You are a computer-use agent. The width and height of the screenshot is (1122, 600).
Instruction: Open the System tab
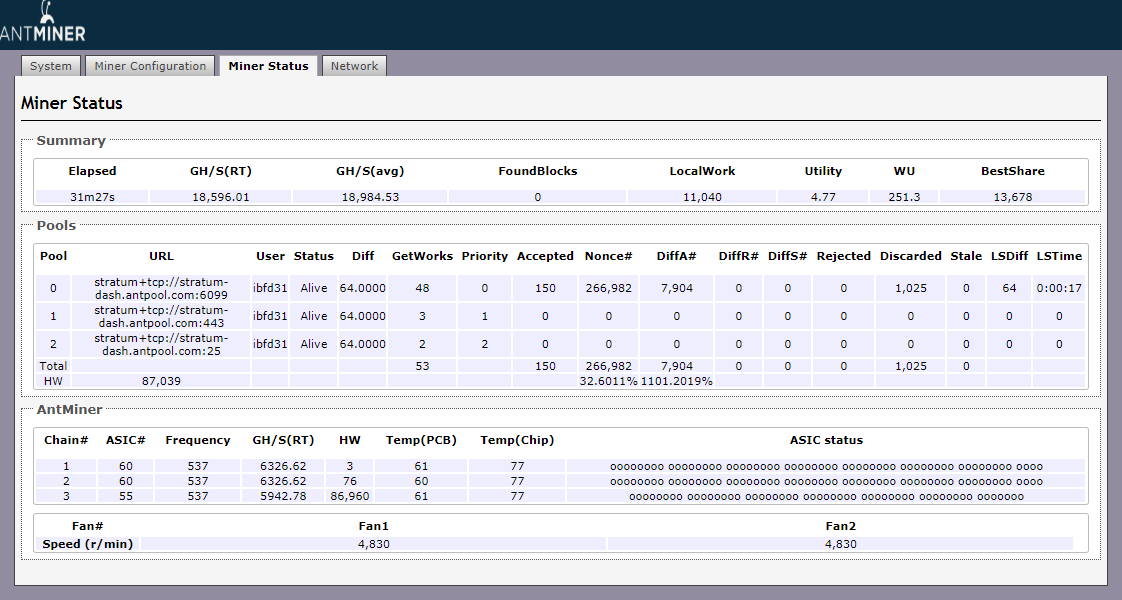pos(51,66)
